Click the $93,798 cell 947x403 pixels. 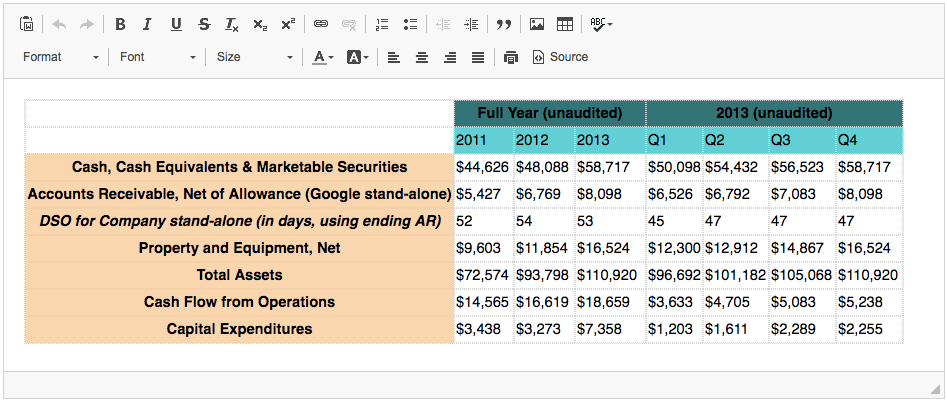tap(544, 275)
